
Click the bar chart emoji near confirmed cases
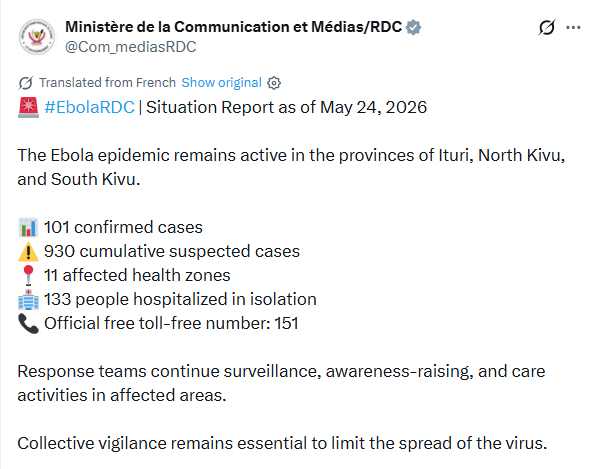tap(29, 228)
